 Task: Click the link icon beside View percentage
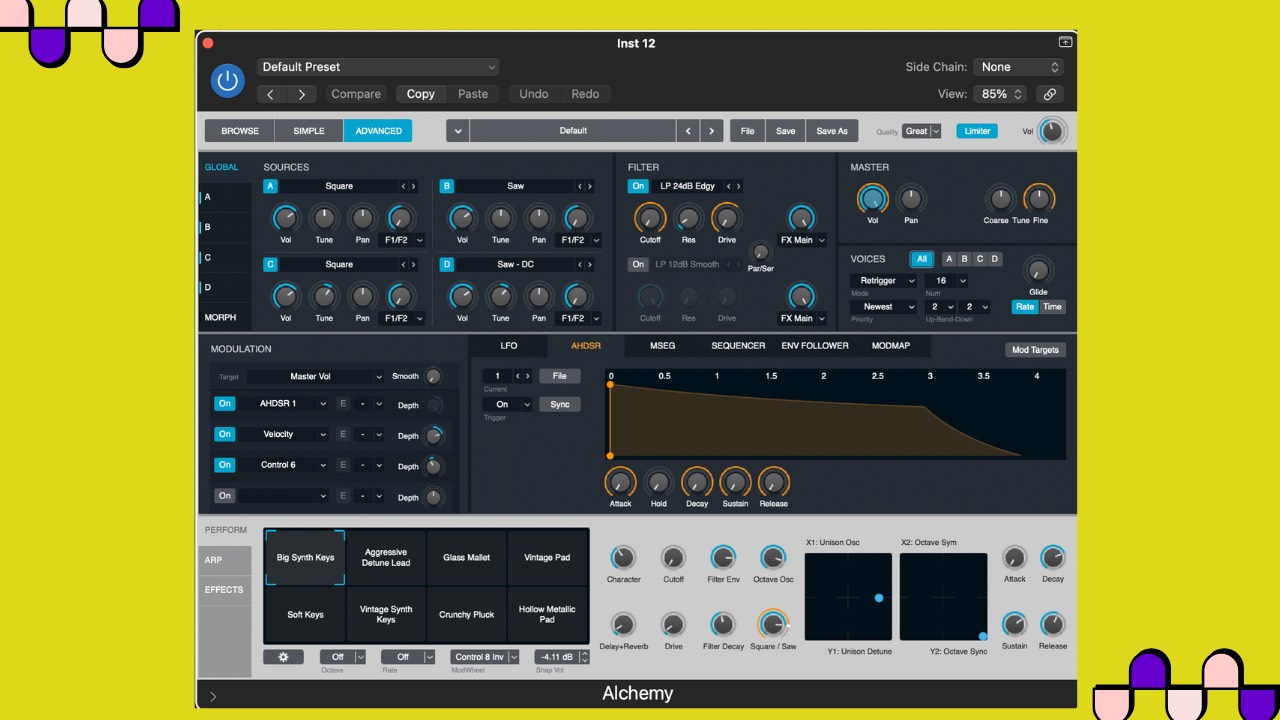pyautogui.click(x=1049, y=94)
